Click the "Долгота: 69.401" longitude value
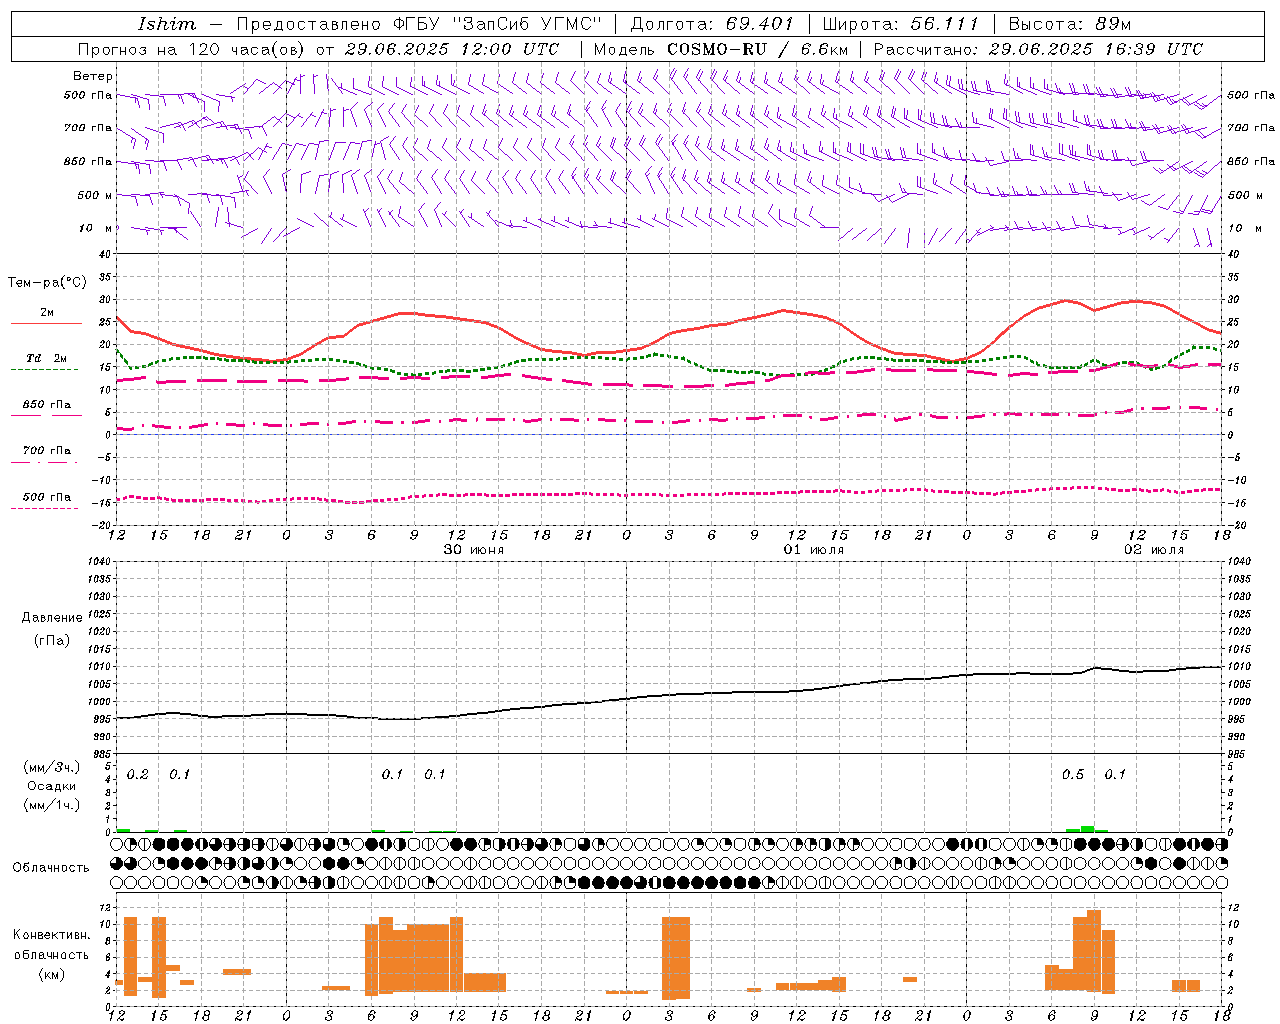 712,24
